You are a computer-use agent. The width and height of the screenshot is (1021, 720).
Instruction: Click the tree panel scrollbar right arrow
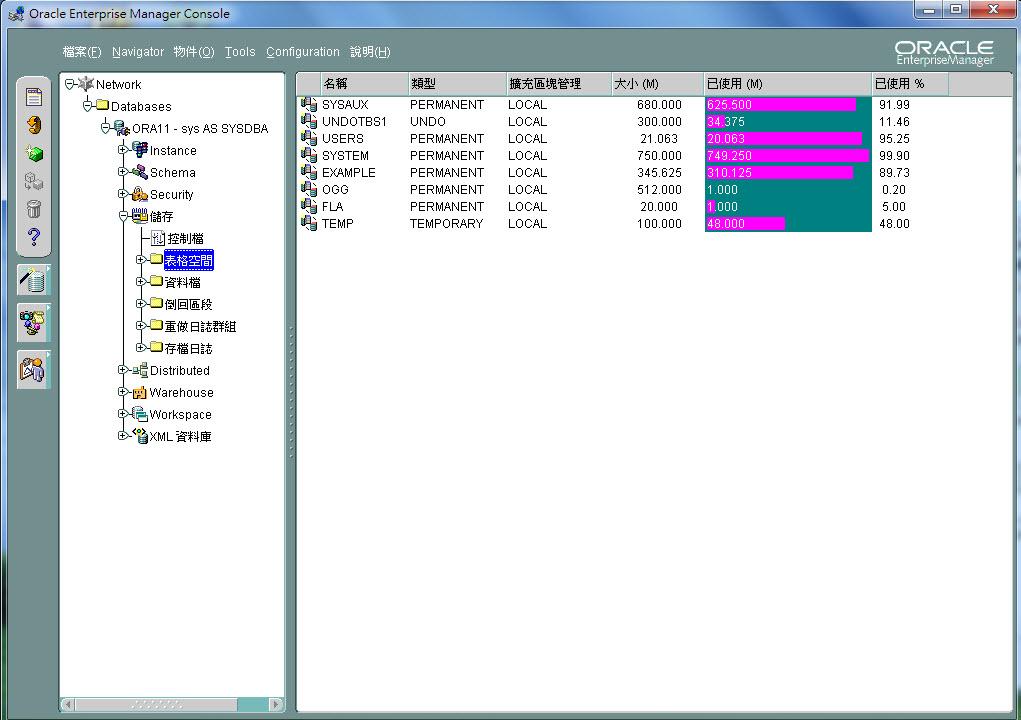276,704
